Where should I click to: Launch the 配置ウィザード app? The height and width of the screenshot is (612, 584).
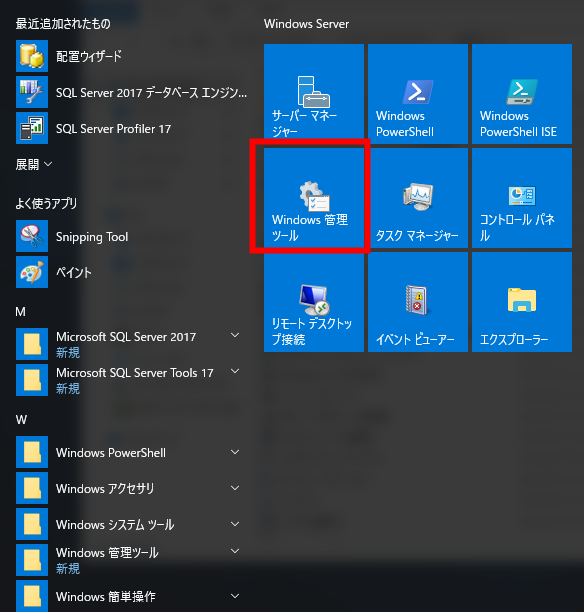(131, 56)
